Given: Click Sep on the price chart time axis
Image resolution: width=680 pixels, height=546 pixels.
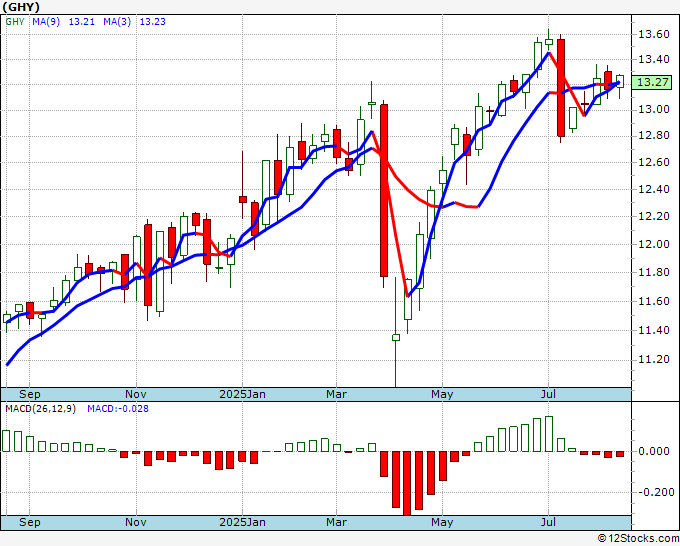Looking at the screenshot, I should pos(29,394).
